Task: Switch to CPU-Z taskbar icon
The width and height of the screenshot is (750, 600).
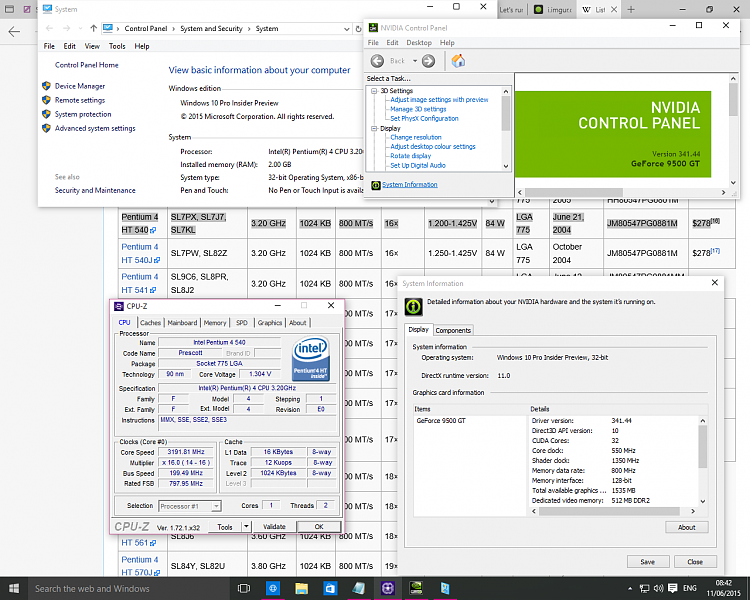Action: coord(387,589)
